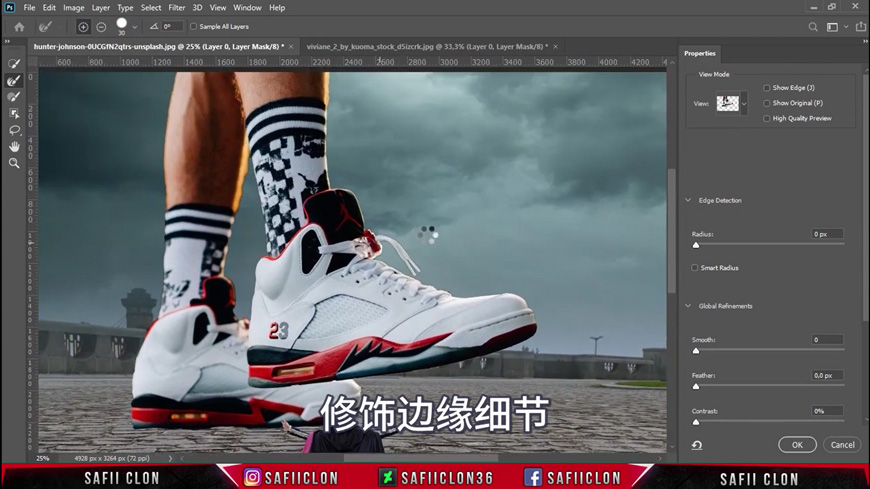
Task: Click the canvas vertical scrollbar
Action: (672, 230)
